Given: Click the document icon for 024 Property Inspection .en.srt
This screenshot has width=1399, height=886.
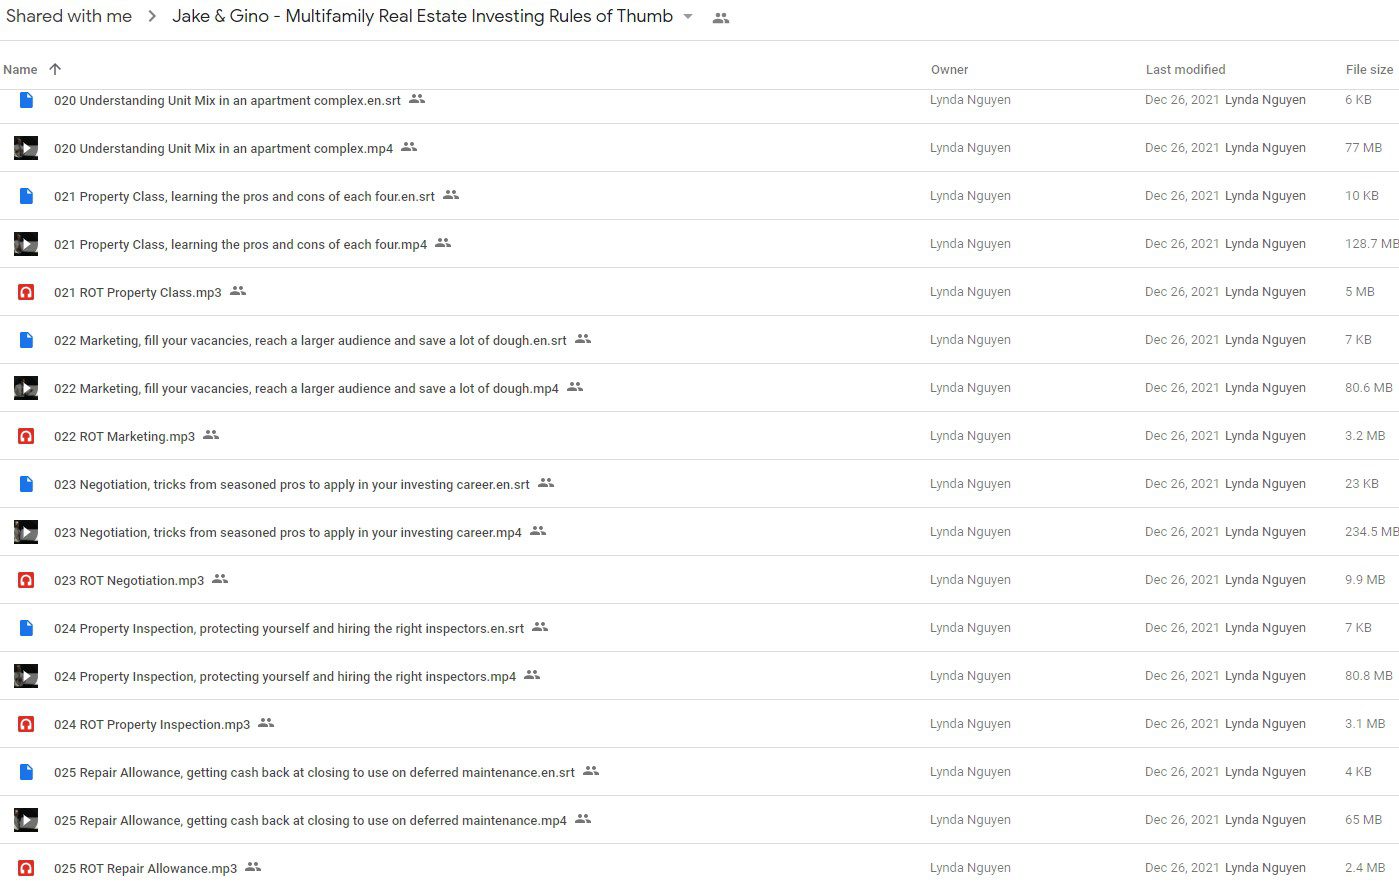Looking at the screenshot, I should (x=26, y=628).
